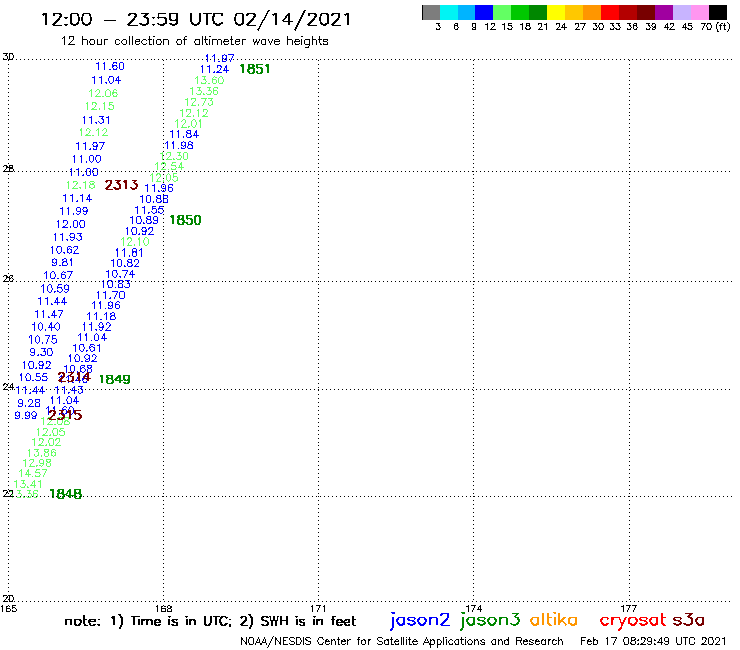The image size is (740, 650).
Task: Click the green wave height '12.15'
Action: [100, 106]
